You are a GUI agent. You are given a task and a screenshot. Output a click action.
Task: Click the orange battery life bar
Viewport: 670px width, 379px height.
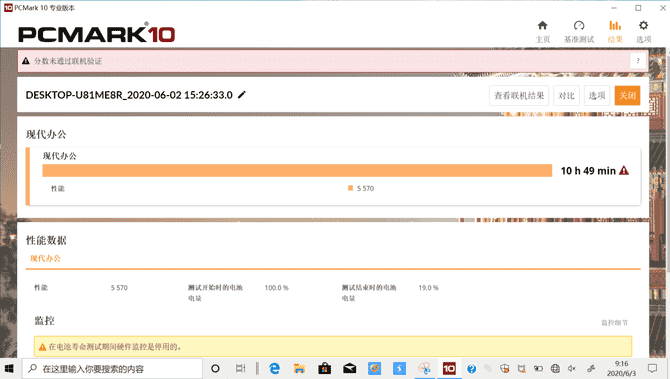pos(297,170)
